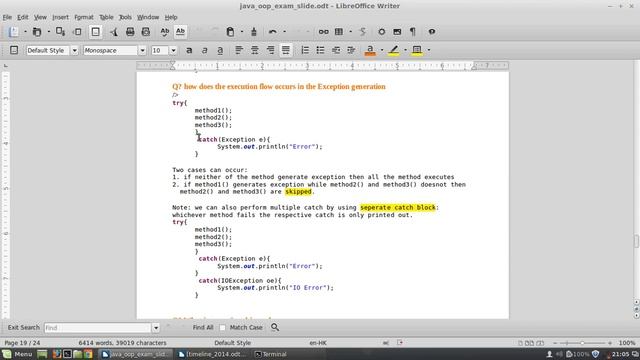The width and height of the screenshot is (640, 360).
Task: Click the Page 19 / 24 status field
Action: (22, 343)
